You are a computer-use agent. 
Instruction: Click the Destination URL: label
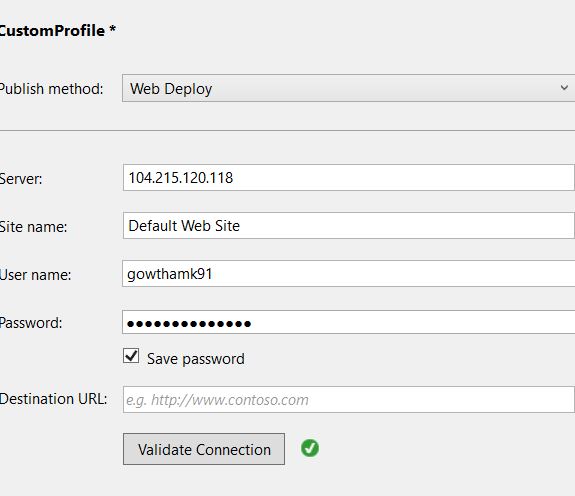(54, 399)
